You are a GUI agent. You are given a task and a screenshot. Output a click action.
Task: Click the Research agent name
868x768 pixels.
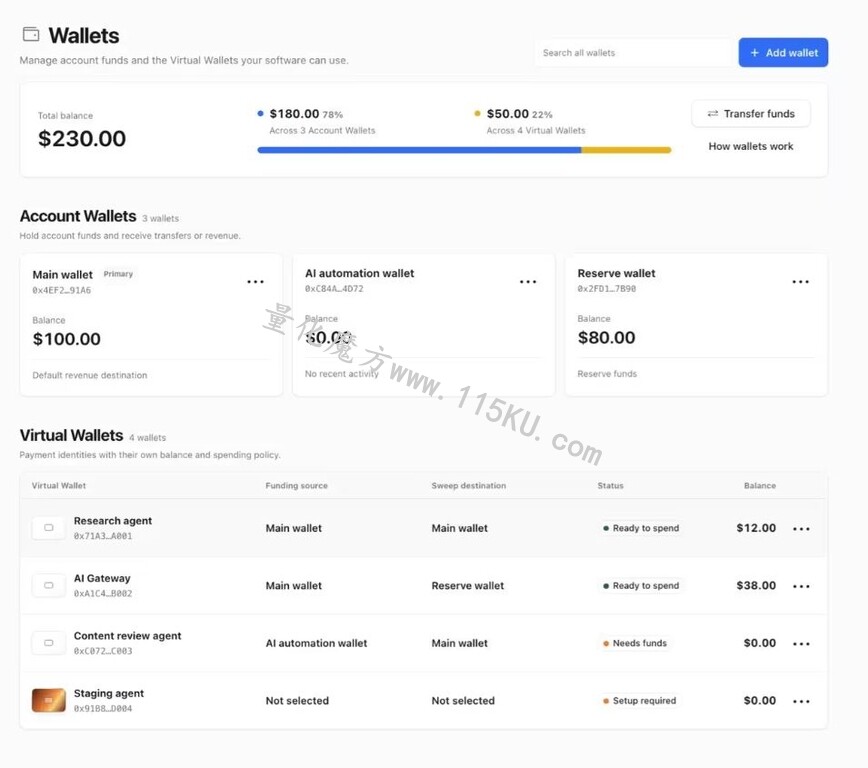pyautogui.click(x=113, y=521)
